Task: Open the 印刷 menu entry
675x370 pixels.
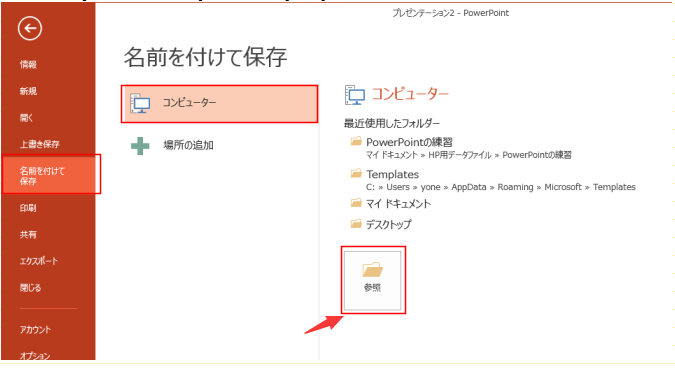Action: point(28,208)
